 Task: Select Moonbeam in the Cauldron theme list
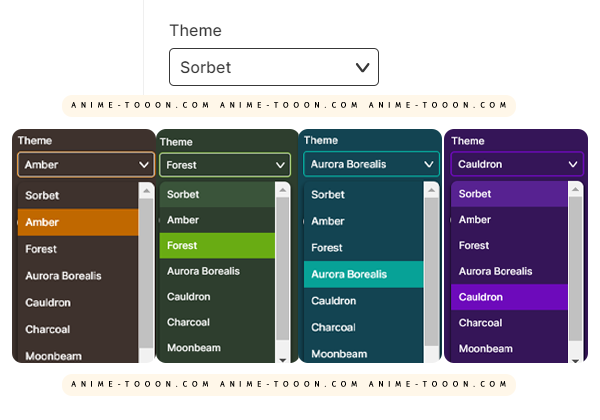click(509, 349)
